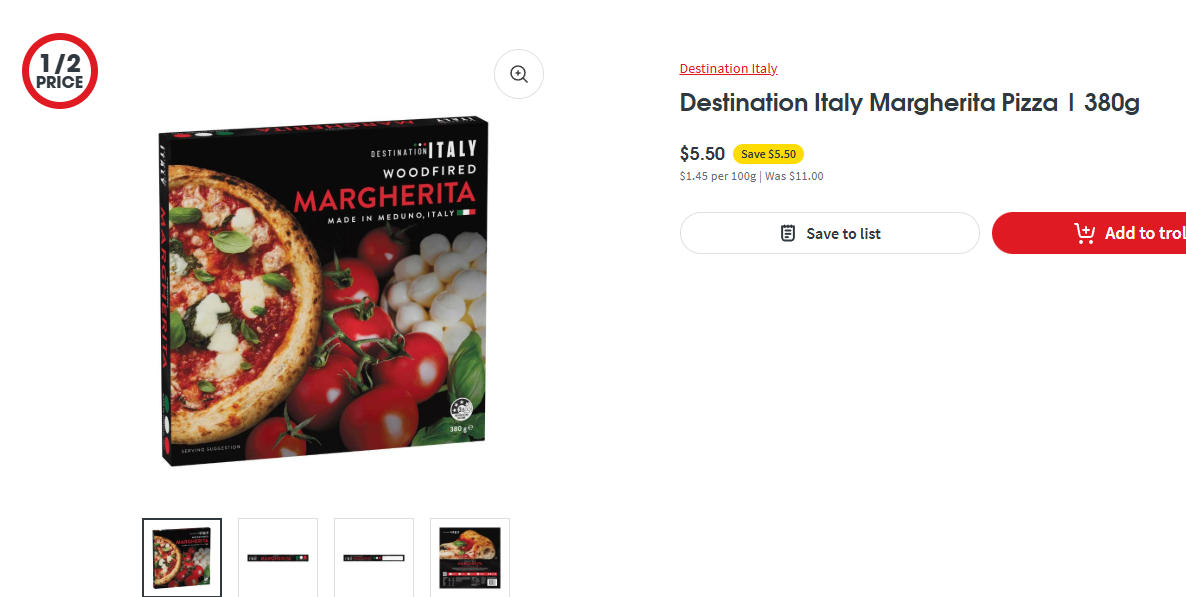
Task: Select the third thumbnail with white label strip
Action: tap(374, 558)
